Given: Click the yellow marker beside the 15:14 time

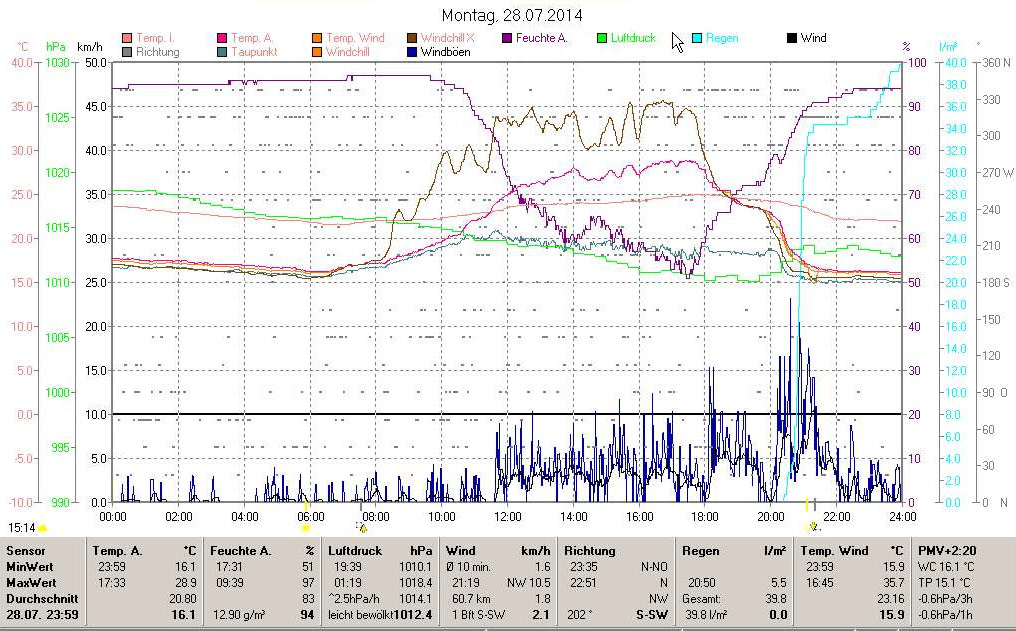Looking at the screenshot, I should point(43,527).
